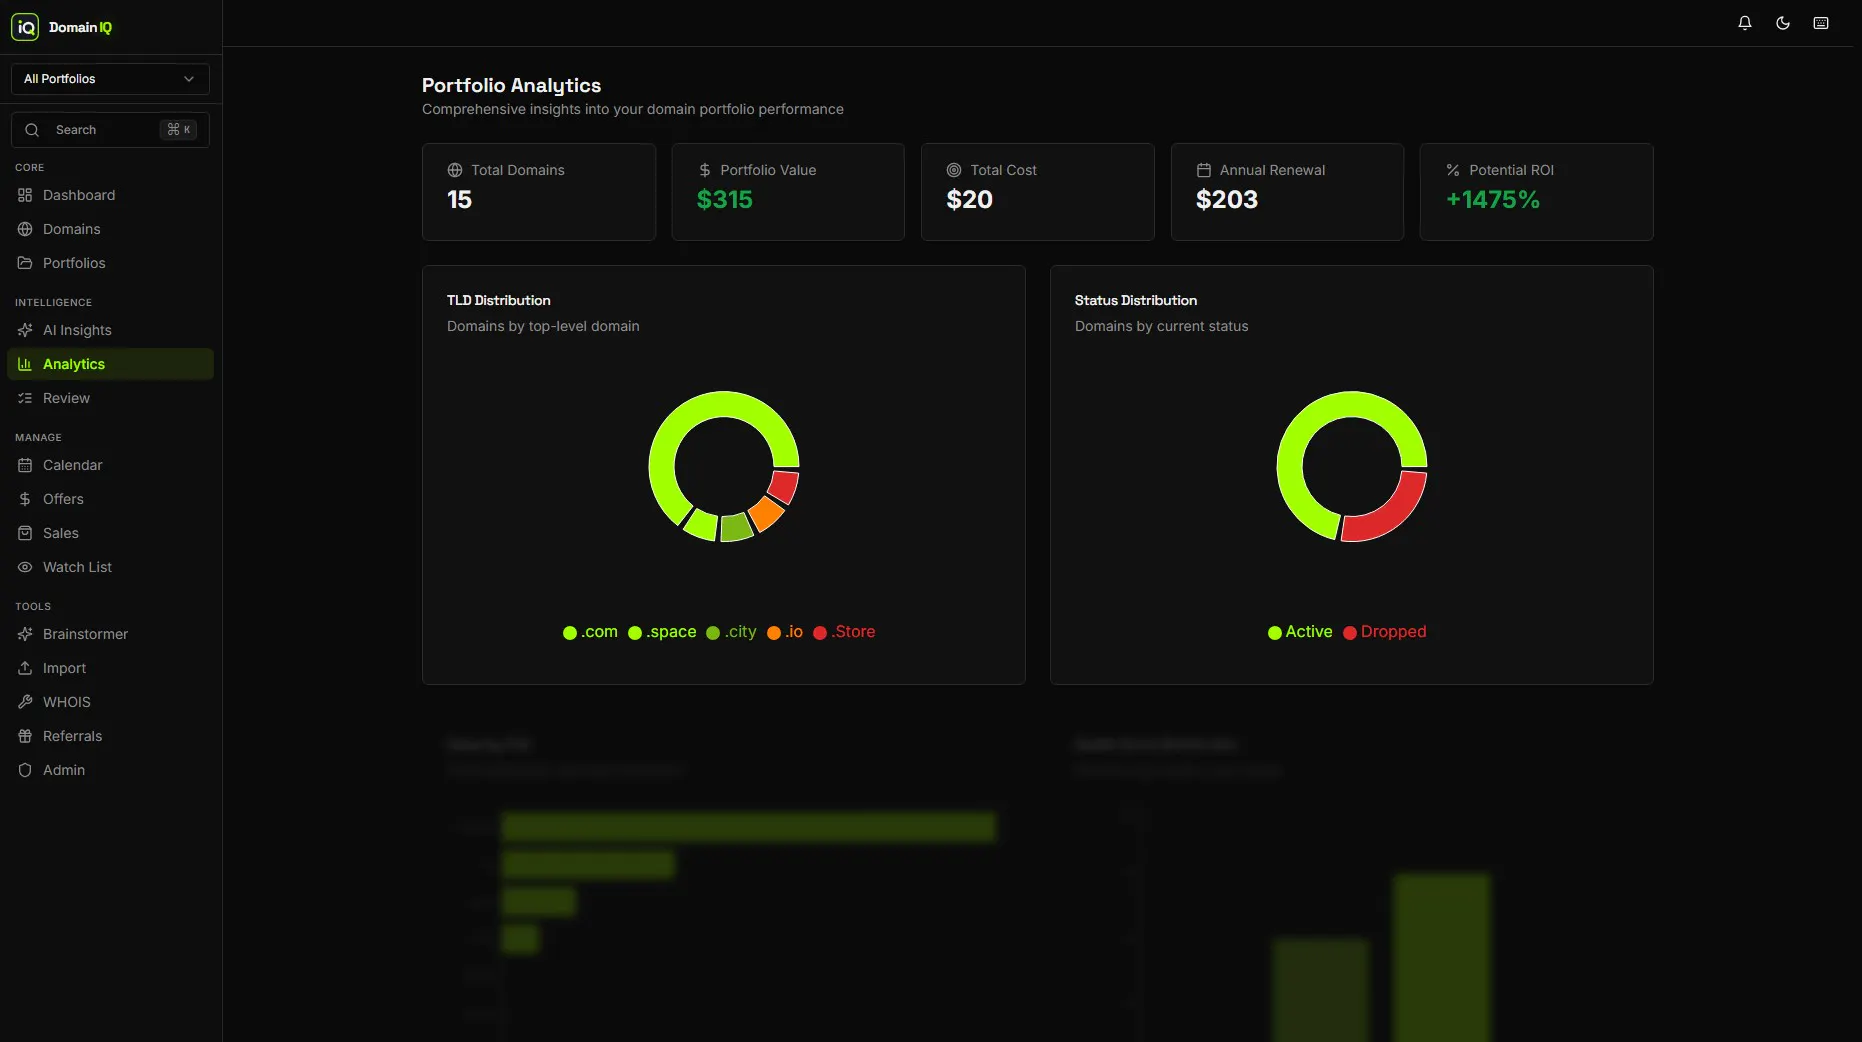This screenshot has height=1042, width=1862.
Task: Toggle dark mode moon icon
Action: pyautogui.click(x=1783, y=23)
